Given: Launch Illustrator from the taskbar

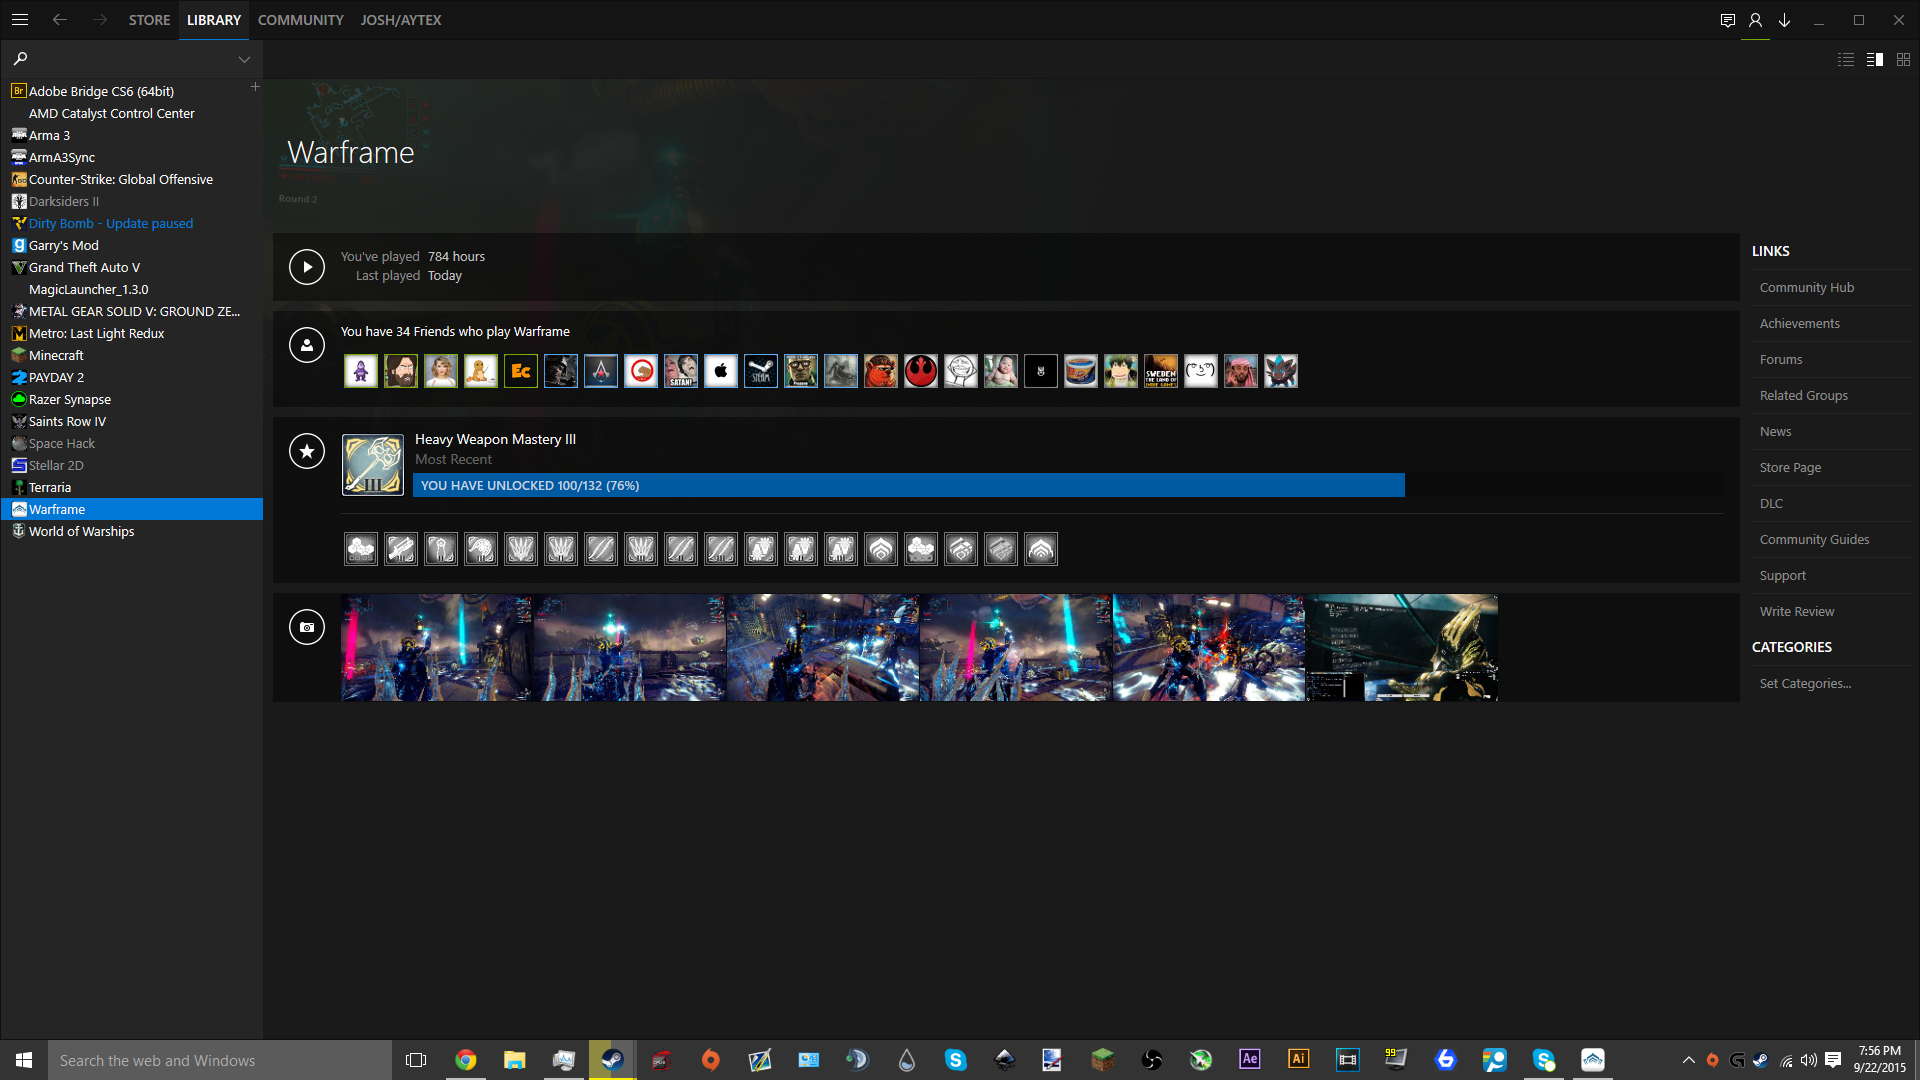Looking at the screenshot, I should click(1299, 1060).
